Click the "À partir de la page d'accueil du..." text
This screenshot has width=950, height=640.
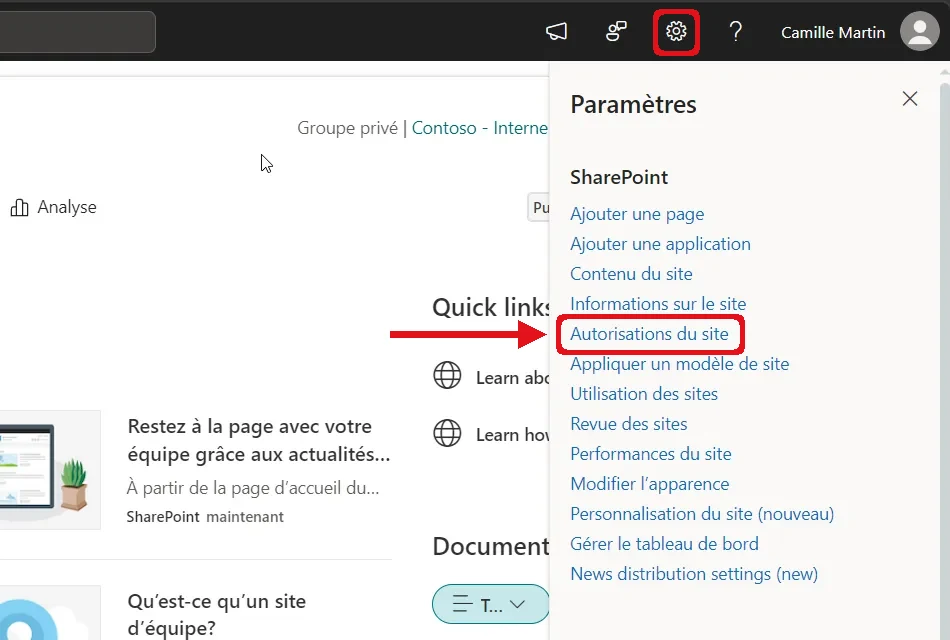(x=253, y=488)
